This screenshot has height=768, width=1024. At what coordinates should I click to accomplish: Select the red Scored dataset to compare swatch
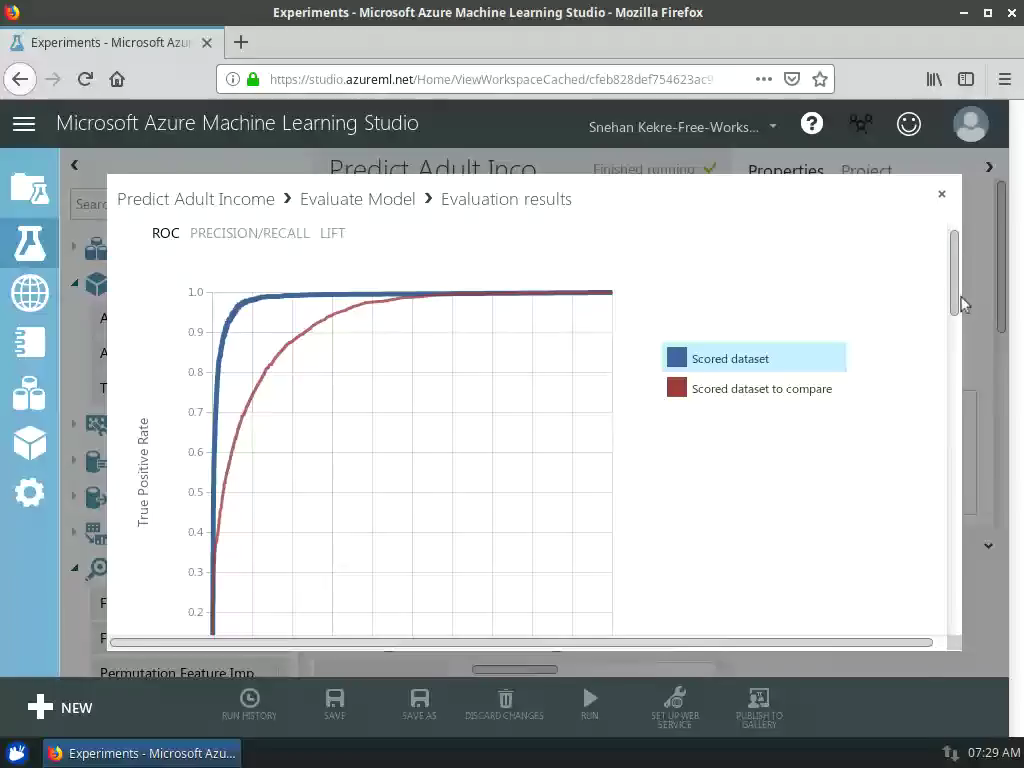pyautogui.click(x=677, y=387)
